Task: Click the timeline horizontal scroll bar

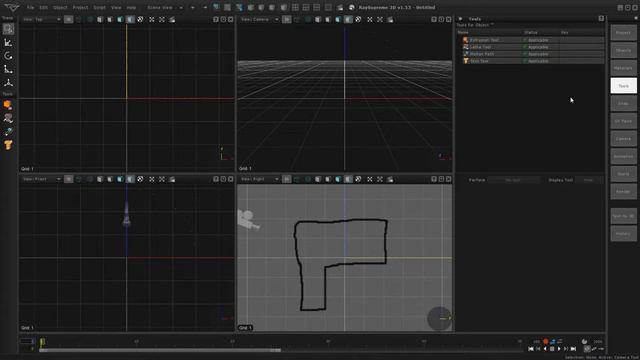Action: [x=160, y=350]
